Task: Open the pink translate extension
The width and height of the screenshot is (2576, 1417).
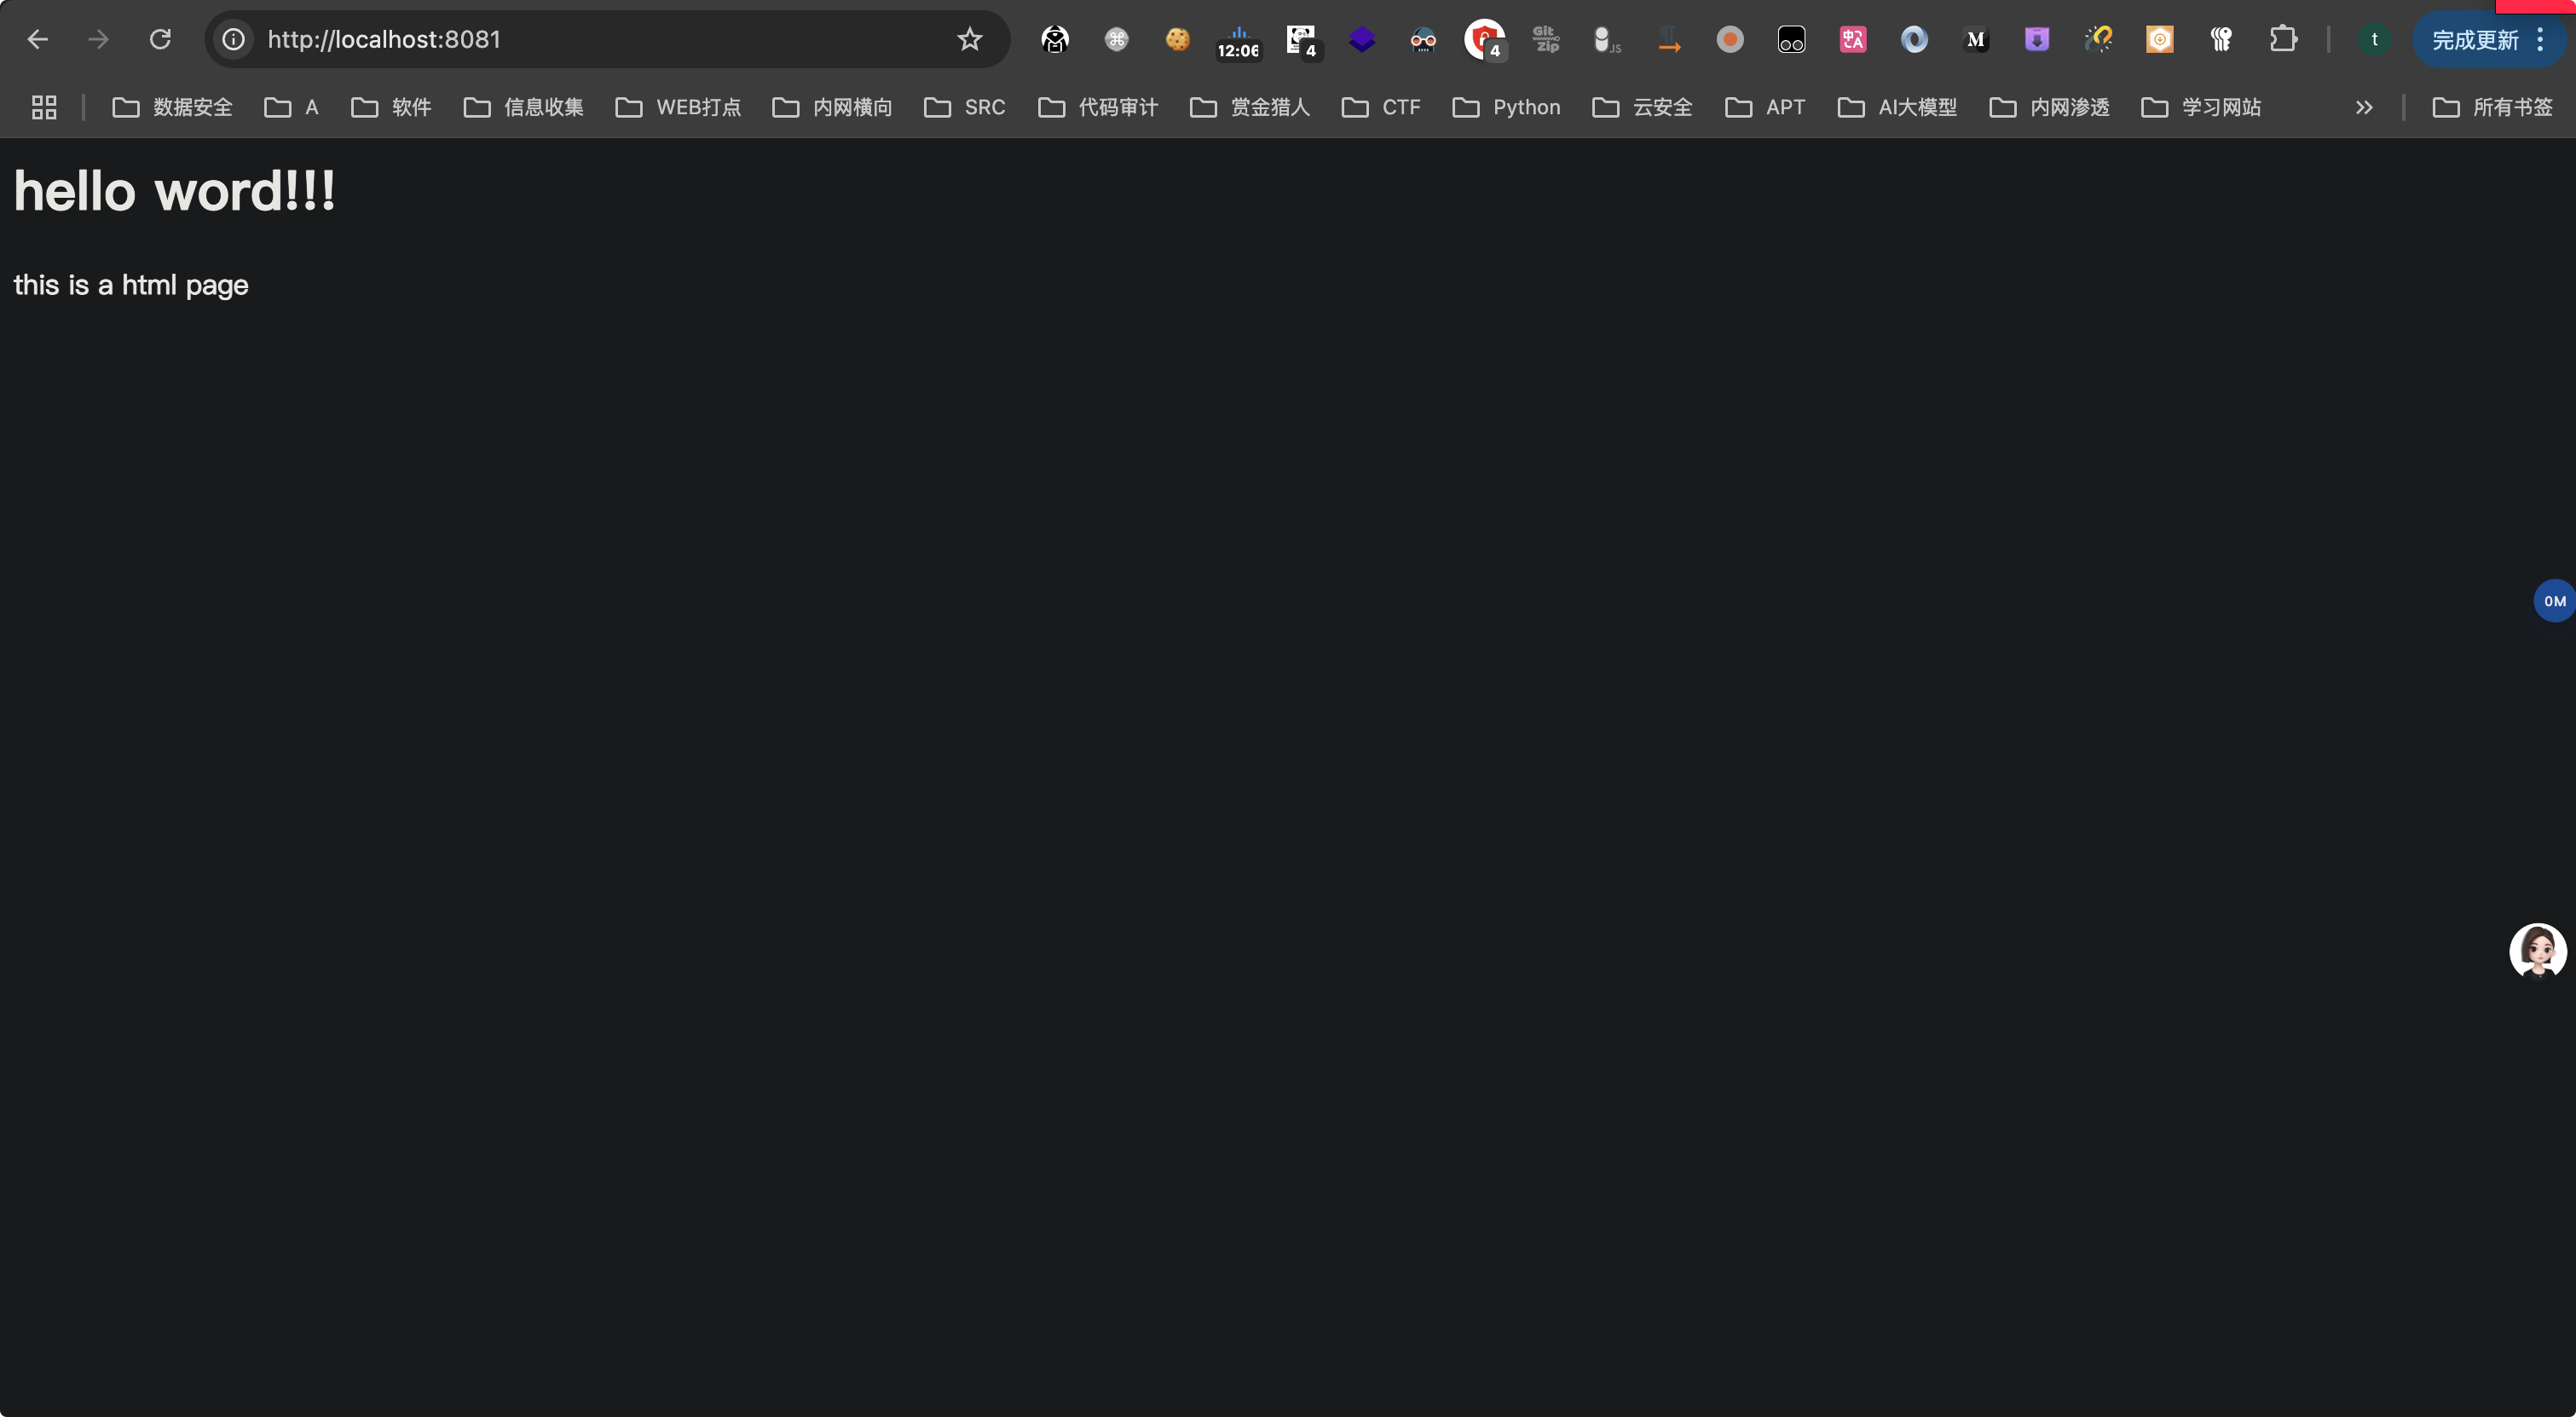Action: [1853, 40]
